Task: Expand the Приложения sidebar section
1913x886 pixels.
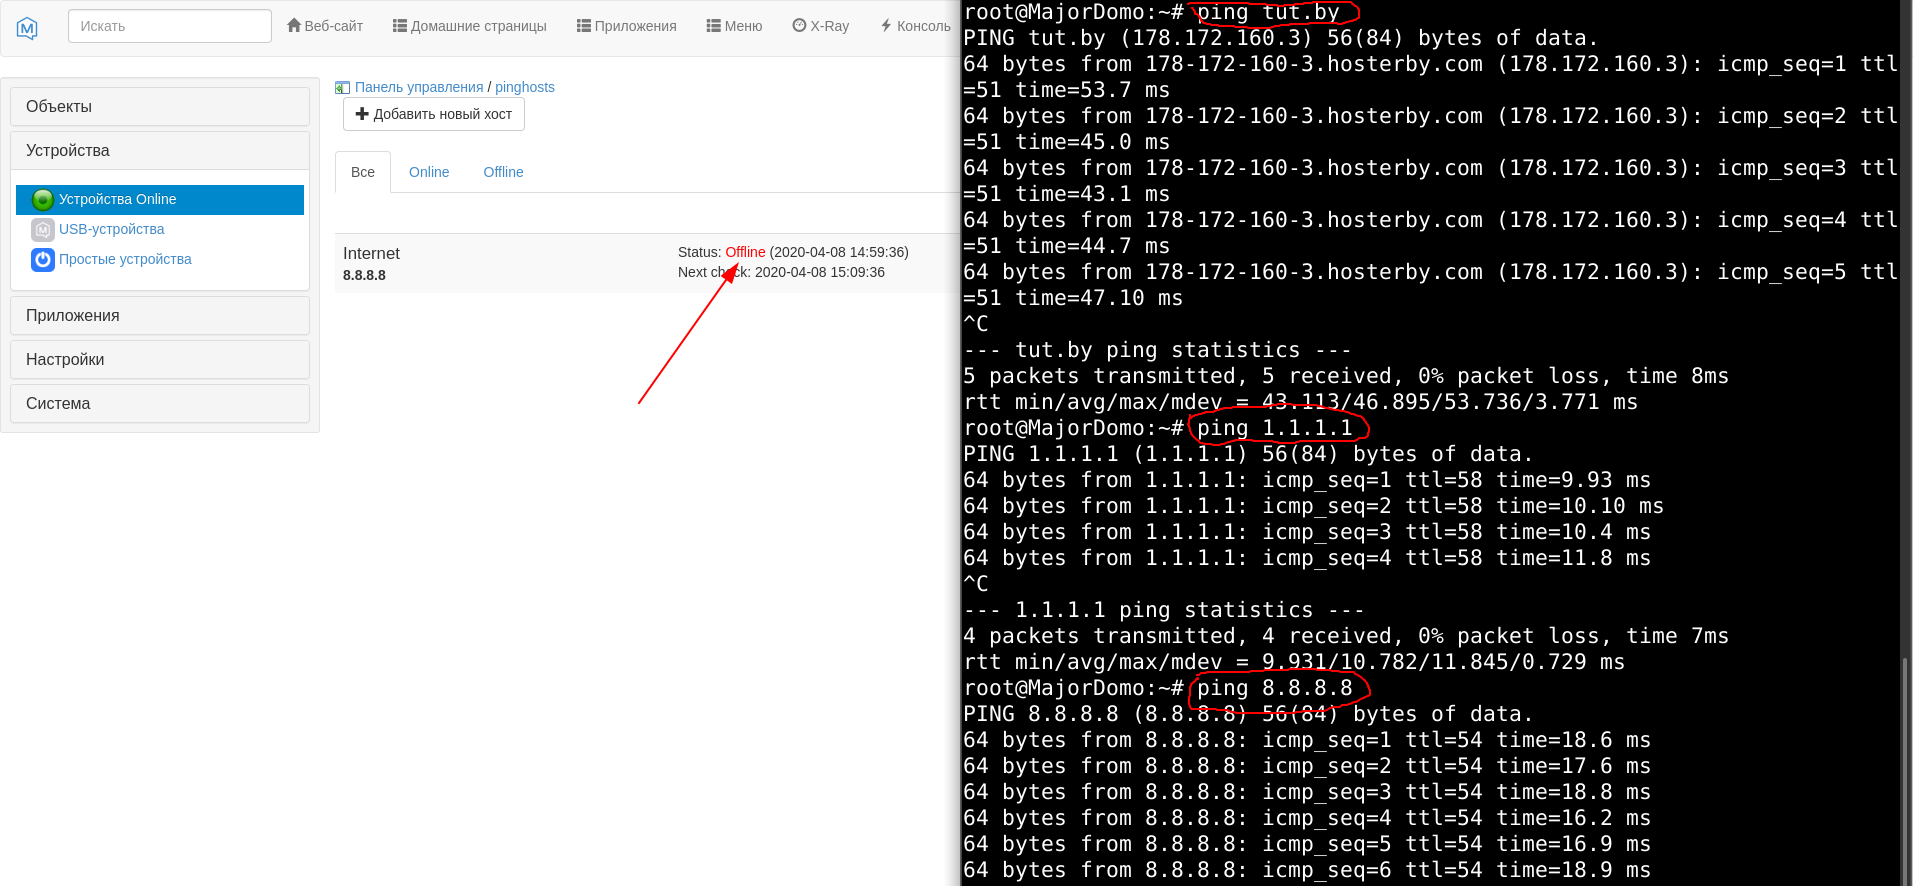Action: pos(160,316)
